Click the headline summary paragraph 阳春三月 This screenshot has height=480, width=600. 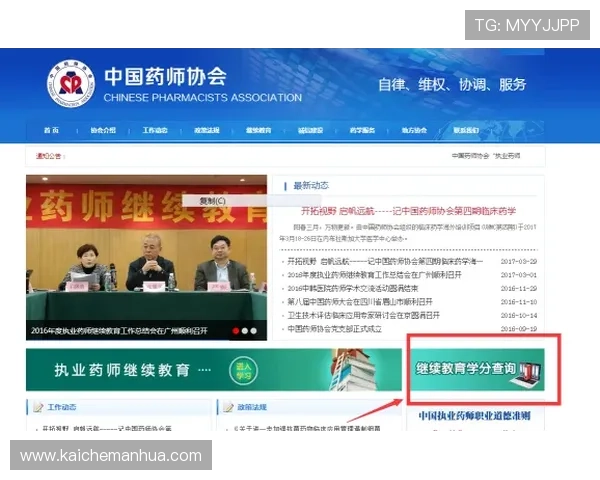[x=408, y=233]
